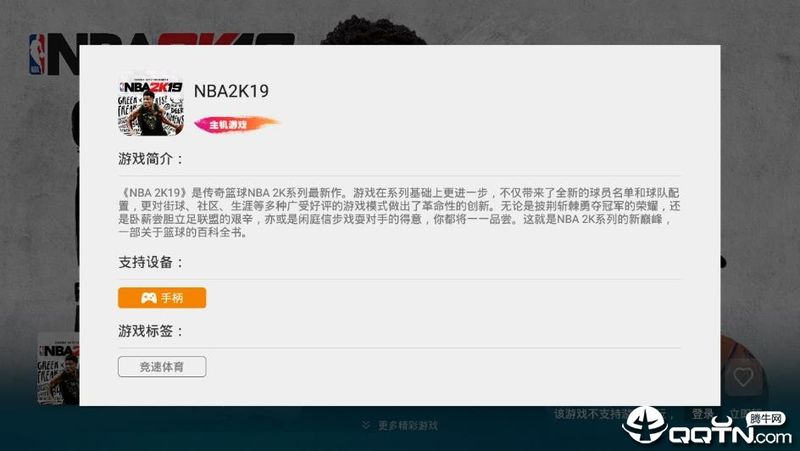Select the 竞速体育 game tag

coord(162,367)
